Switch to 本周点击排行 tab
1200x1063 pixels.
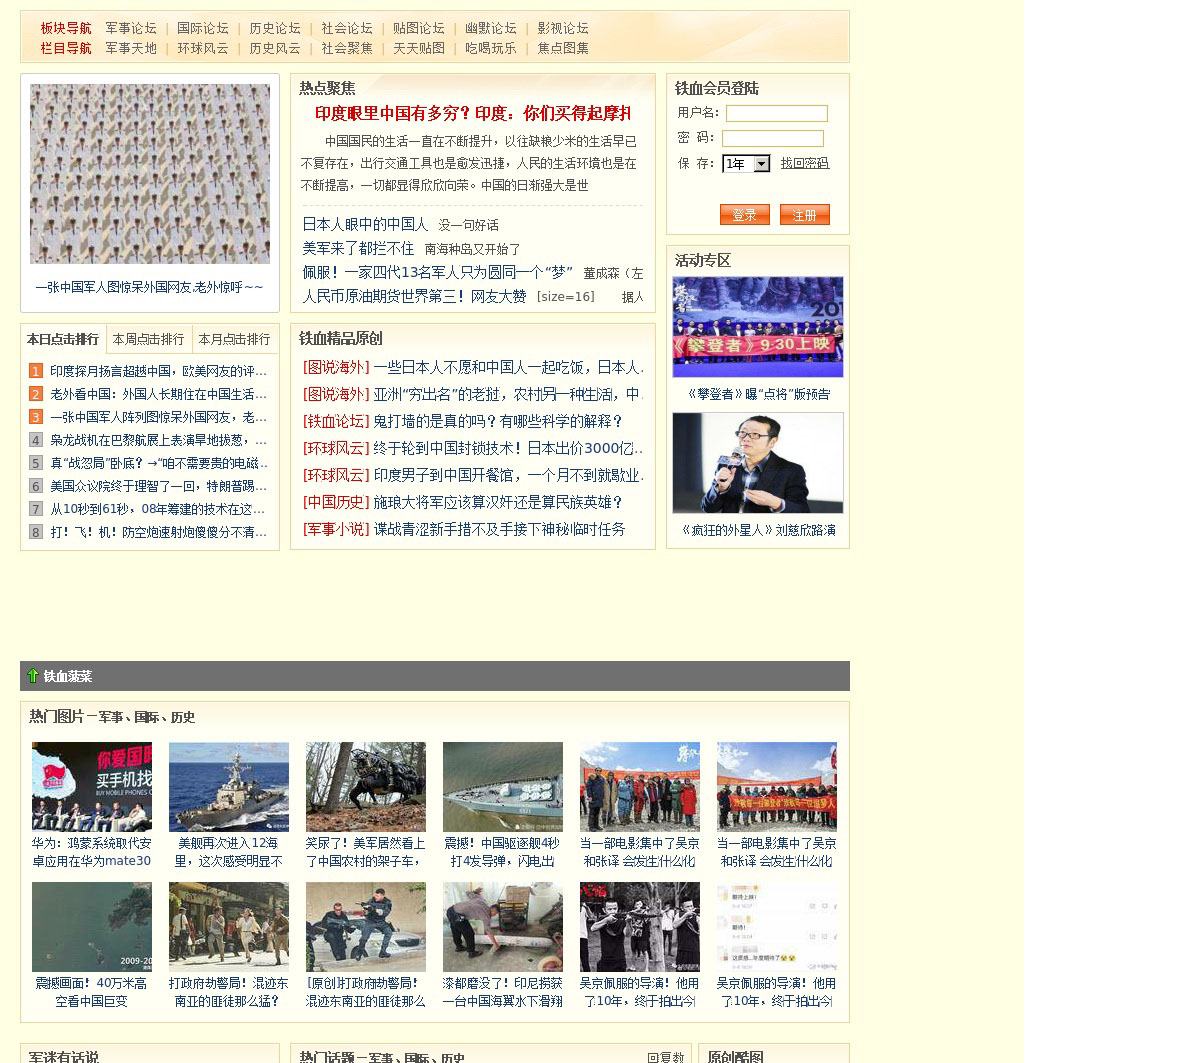pos(148,339)
